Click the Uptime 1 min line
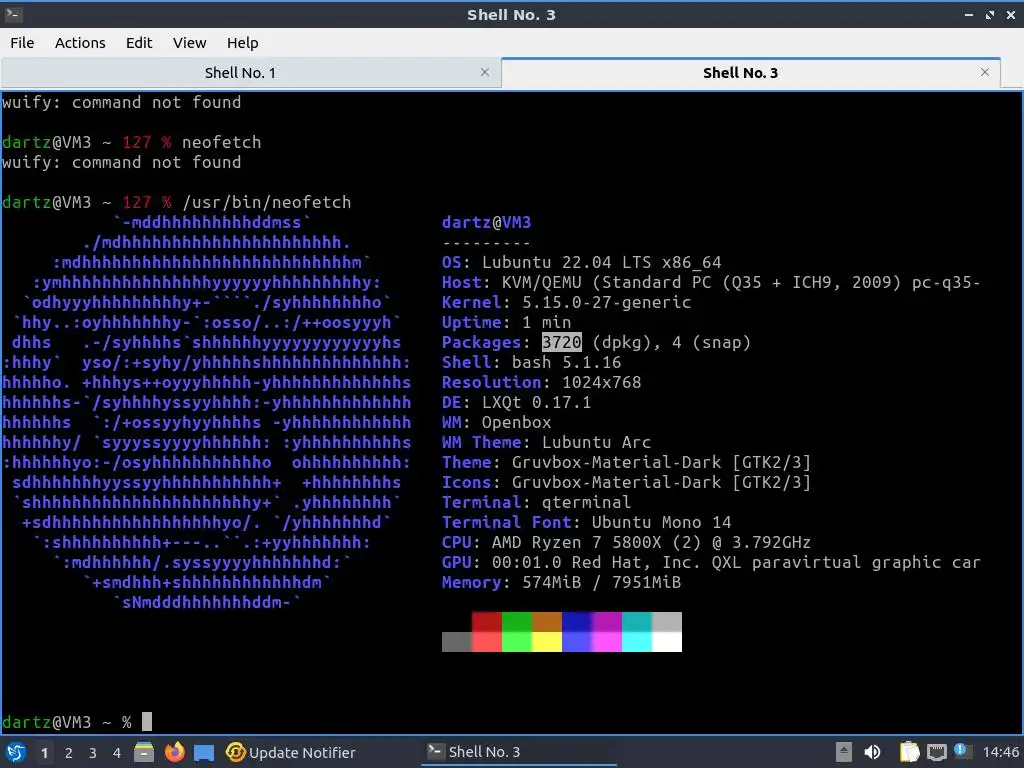This screenshot has height=768, width=1024. click(506, 323)
